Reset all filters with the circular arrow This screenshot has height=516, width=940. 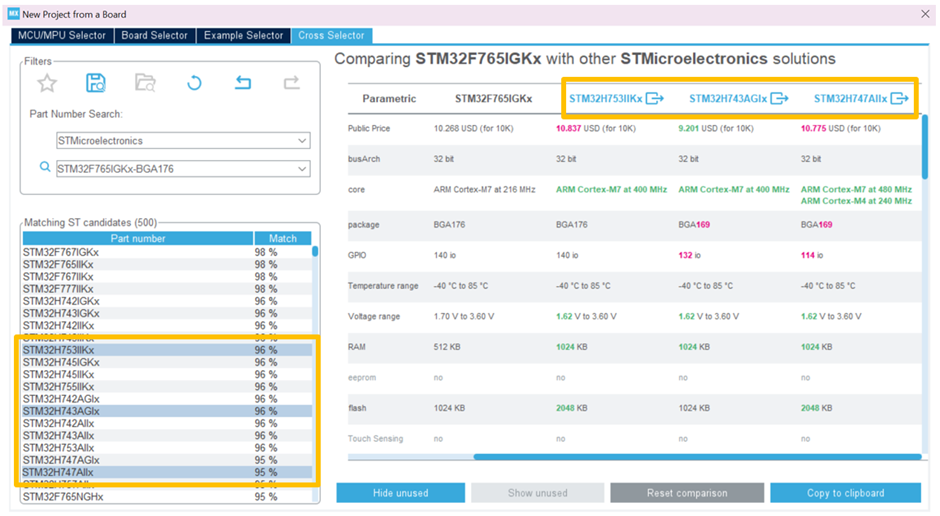coord(194,83)
